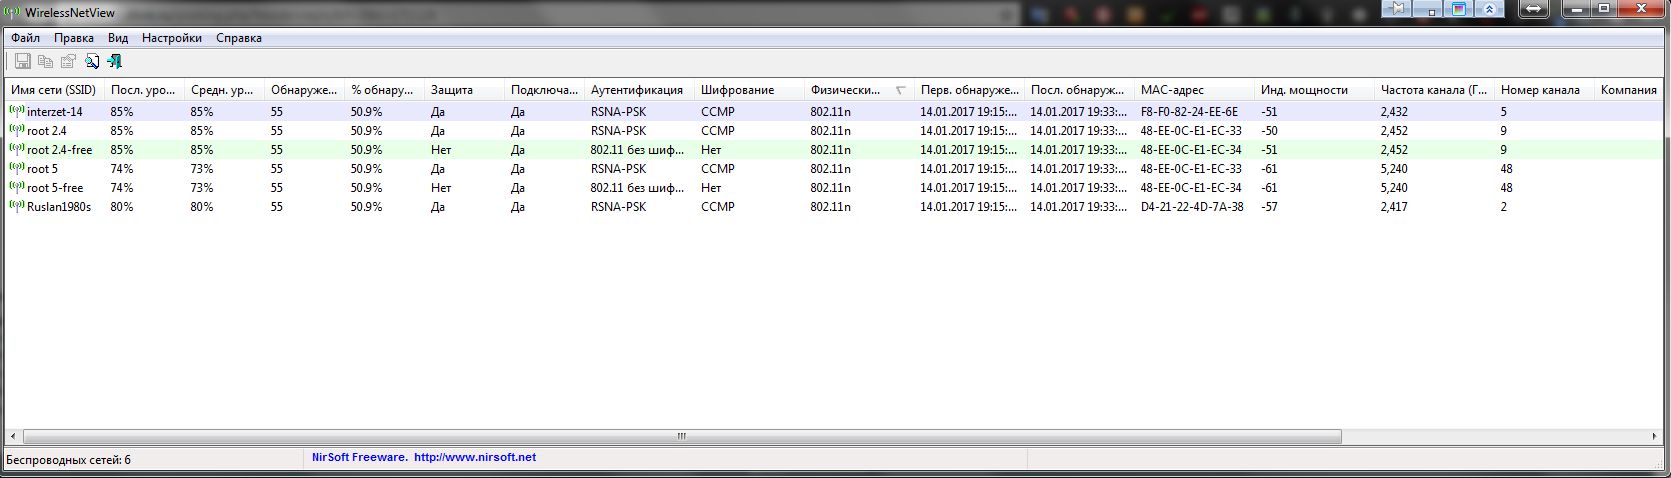The width and height of the screenshot is (1671, 478).
Task: Click the 2,432 frequency value
Action: click(1394, 111)
